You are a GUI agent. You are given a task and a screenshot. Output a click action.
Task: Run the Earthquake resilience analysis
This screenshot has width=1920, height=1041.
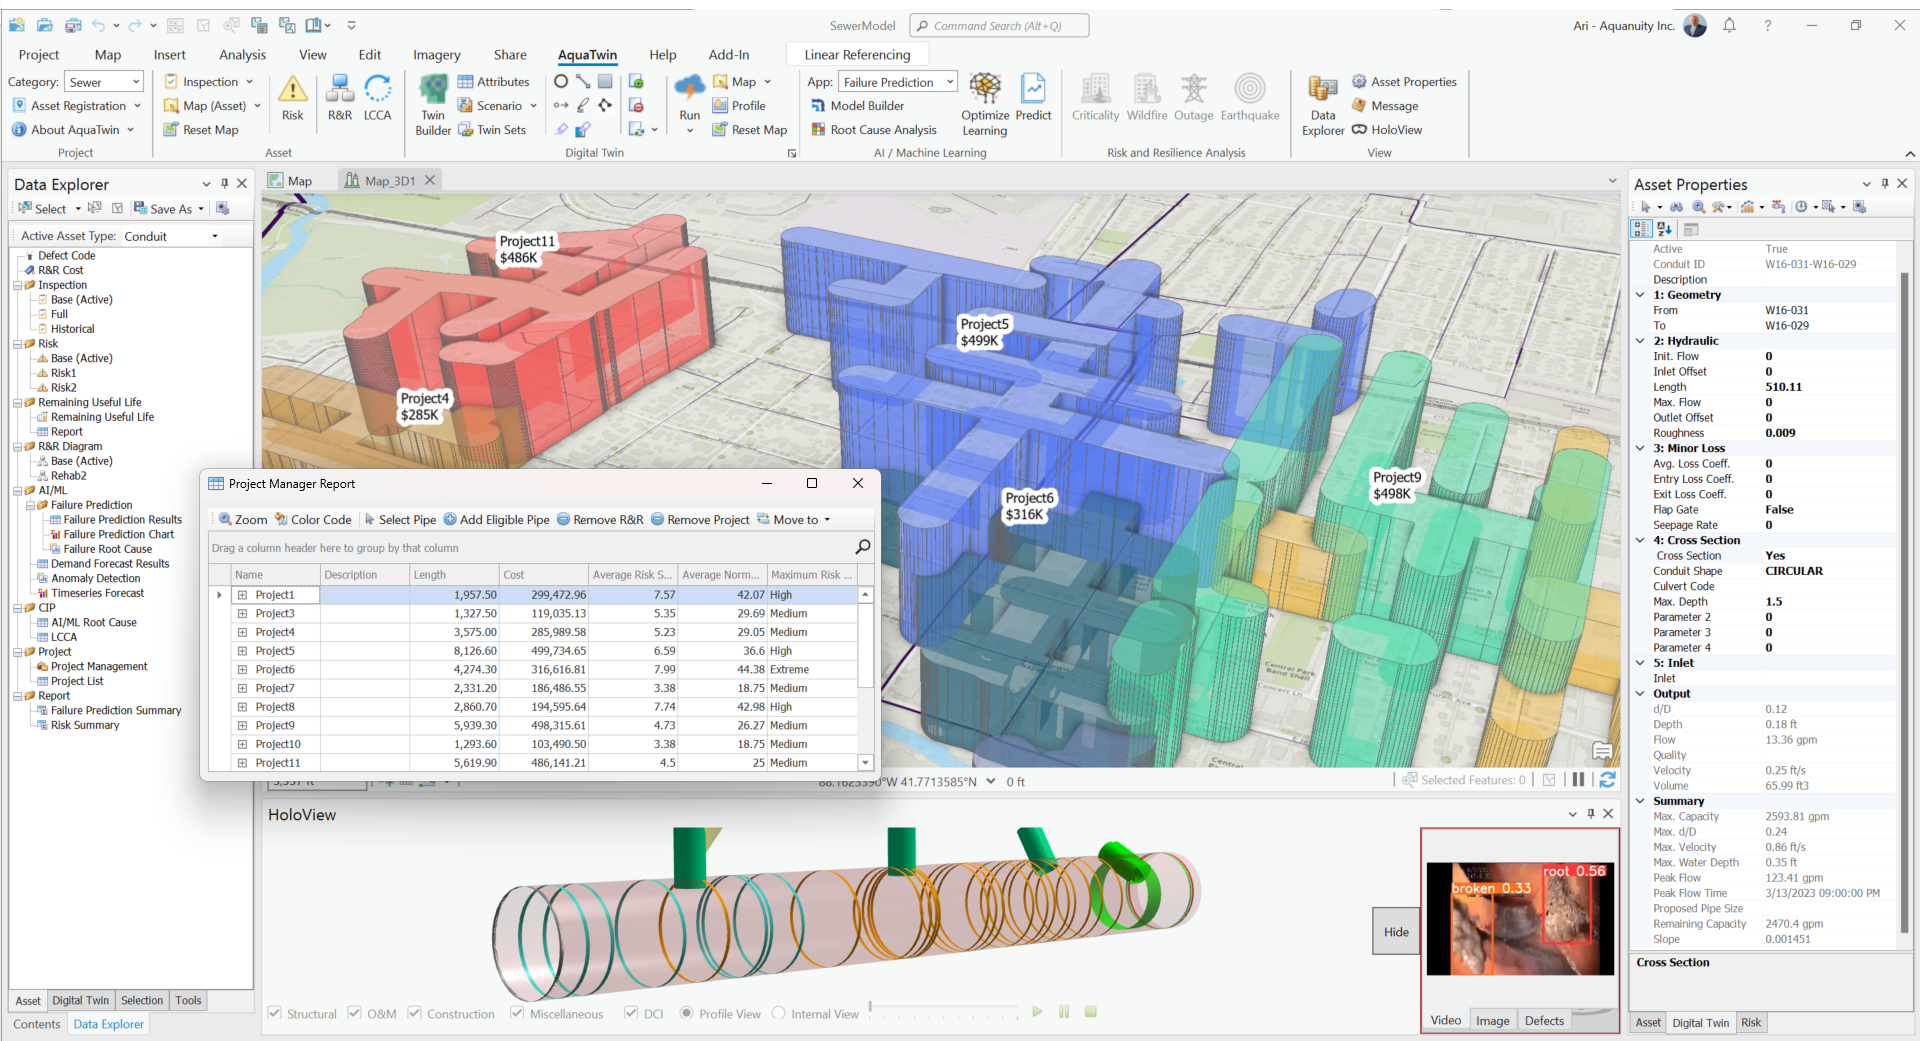1249,98
